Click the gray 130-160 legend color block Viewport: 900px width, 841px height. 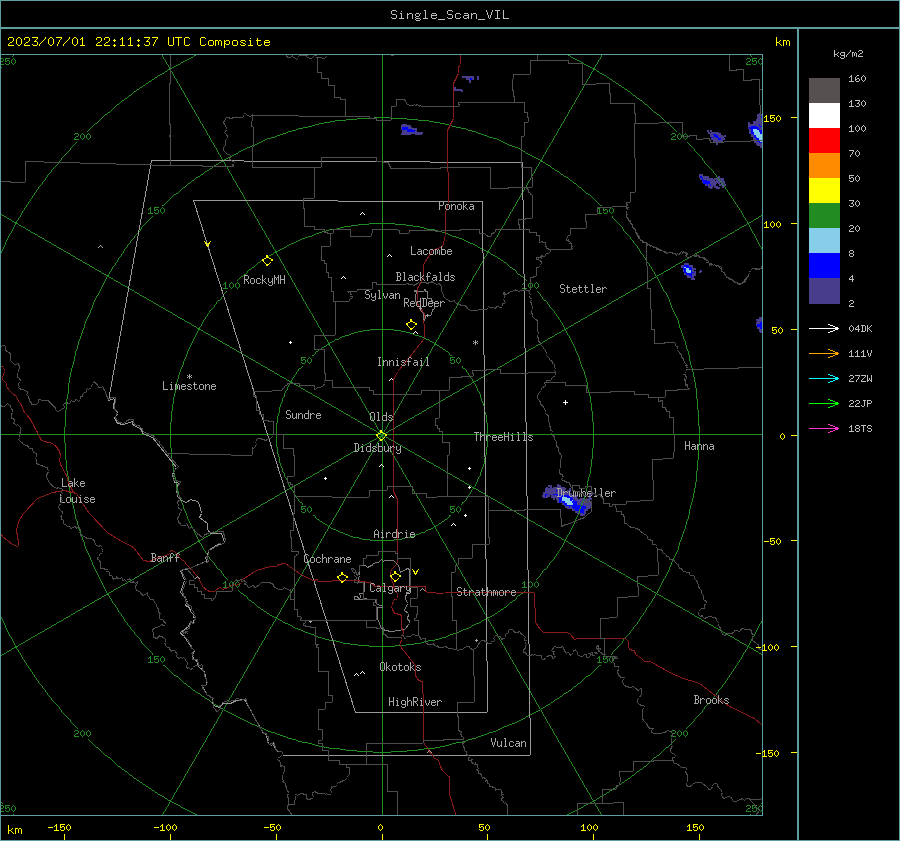824,91
